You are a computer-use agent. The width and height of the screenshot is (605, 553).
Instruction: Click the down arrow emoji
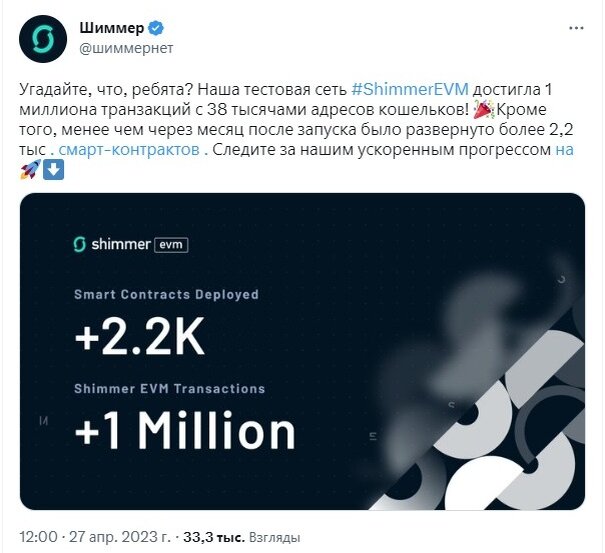tap(53, 170)
